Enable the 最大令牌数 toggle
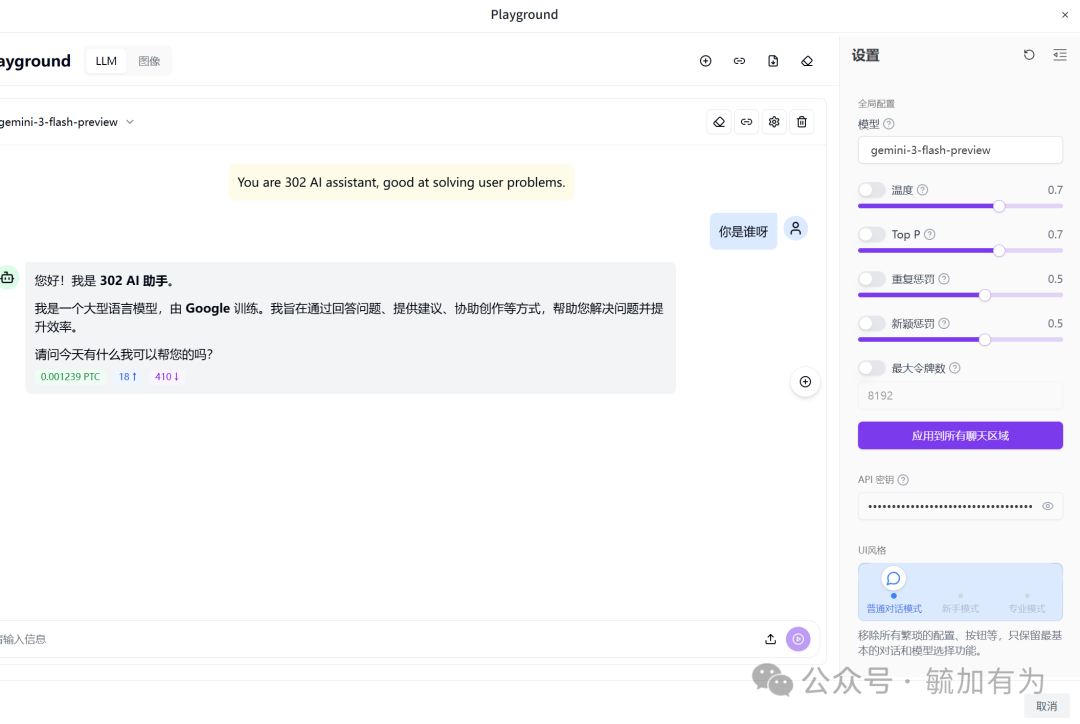The image size is (1080, 724). click(869, 368)
